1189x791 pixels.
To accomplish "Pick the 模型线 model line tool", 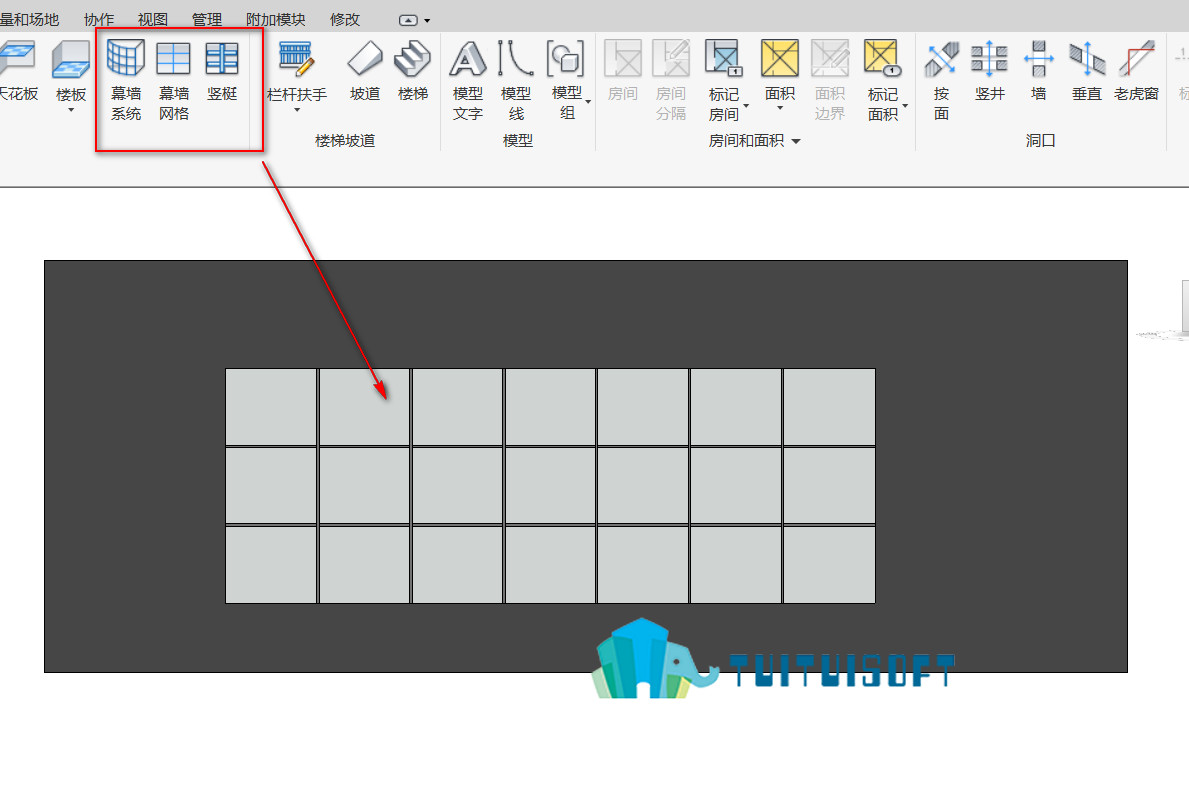I will point(516,80).
